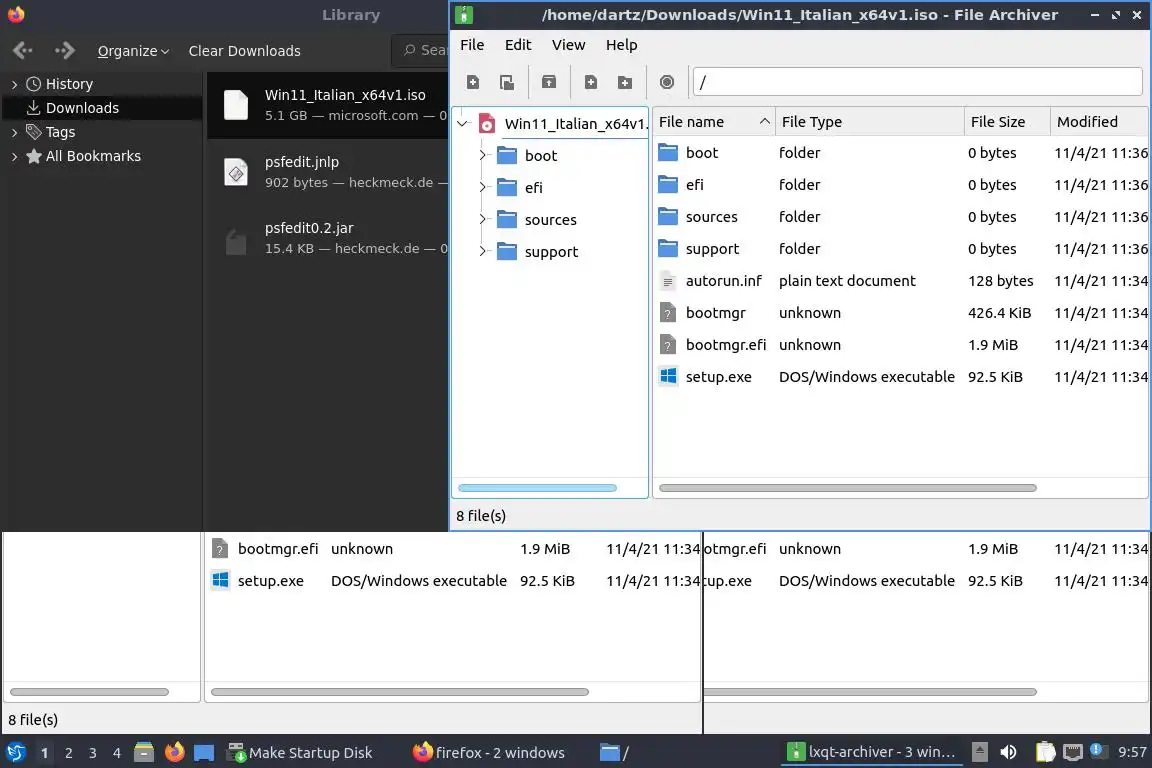Expand the efi folder in the tree
This screenshot has height=768, width=1152.
coord(483,187)
